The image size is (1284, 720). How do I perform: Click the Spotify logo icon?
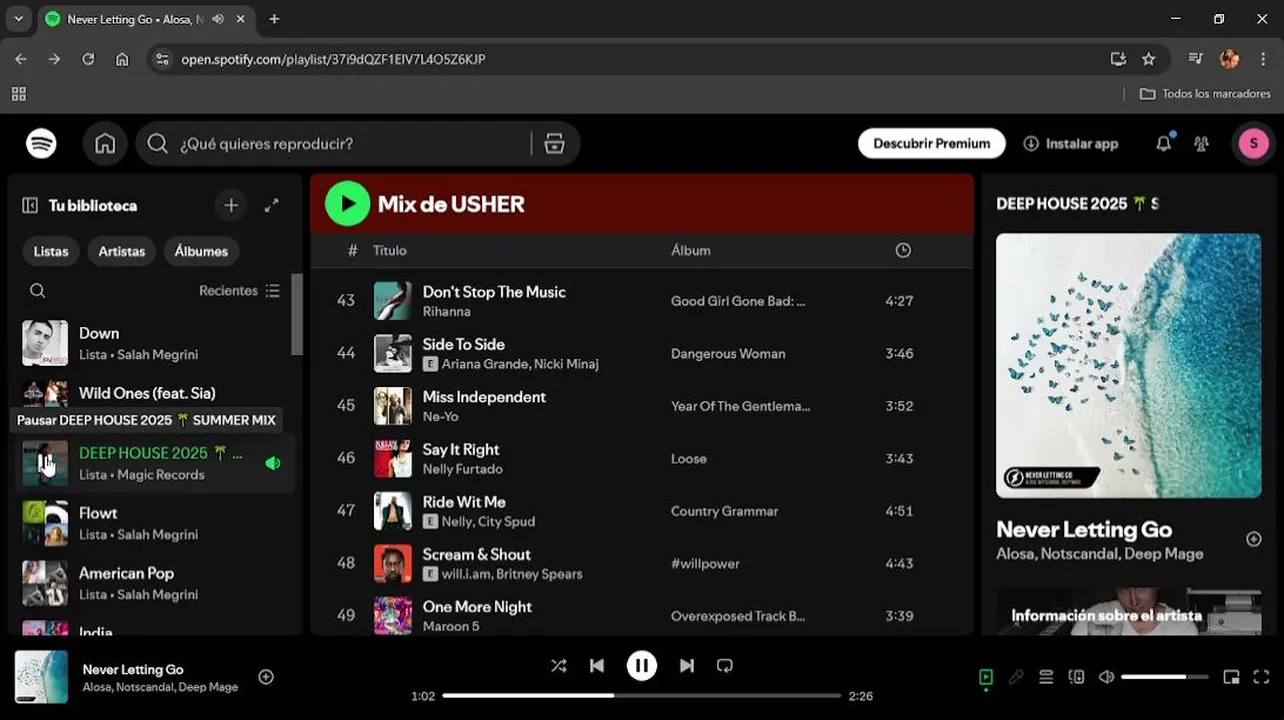[x=41, y=144]
